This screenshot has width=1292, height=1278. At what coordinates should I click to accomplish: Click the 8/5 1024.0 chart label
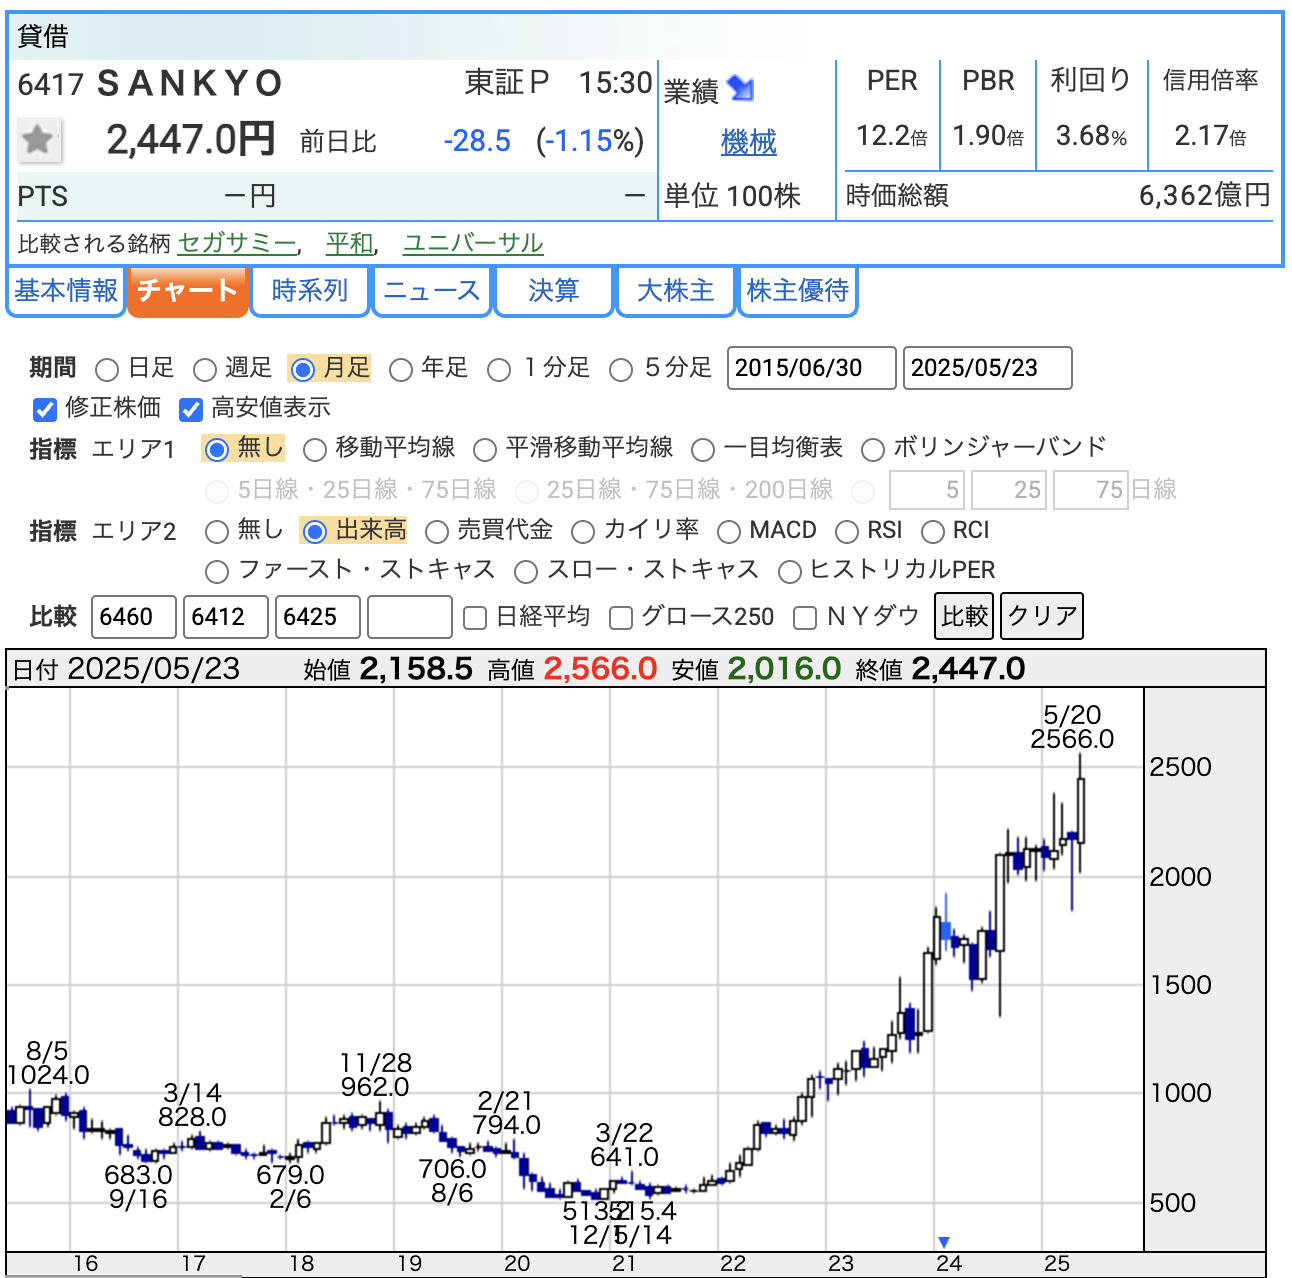pyautogui.click(x=47, y=1063)
